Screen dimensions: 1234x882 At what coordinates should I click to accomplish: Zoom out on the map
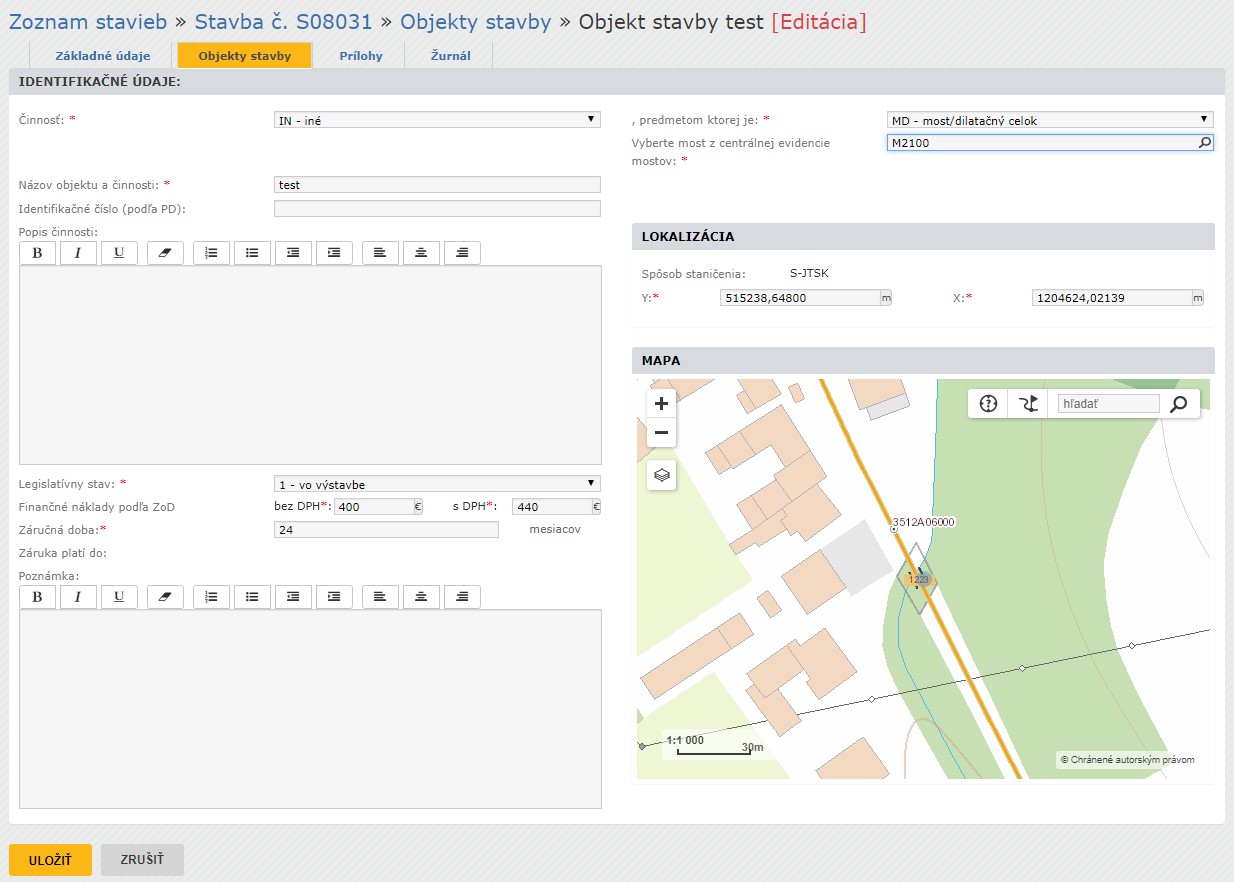[x=661, y=433]
